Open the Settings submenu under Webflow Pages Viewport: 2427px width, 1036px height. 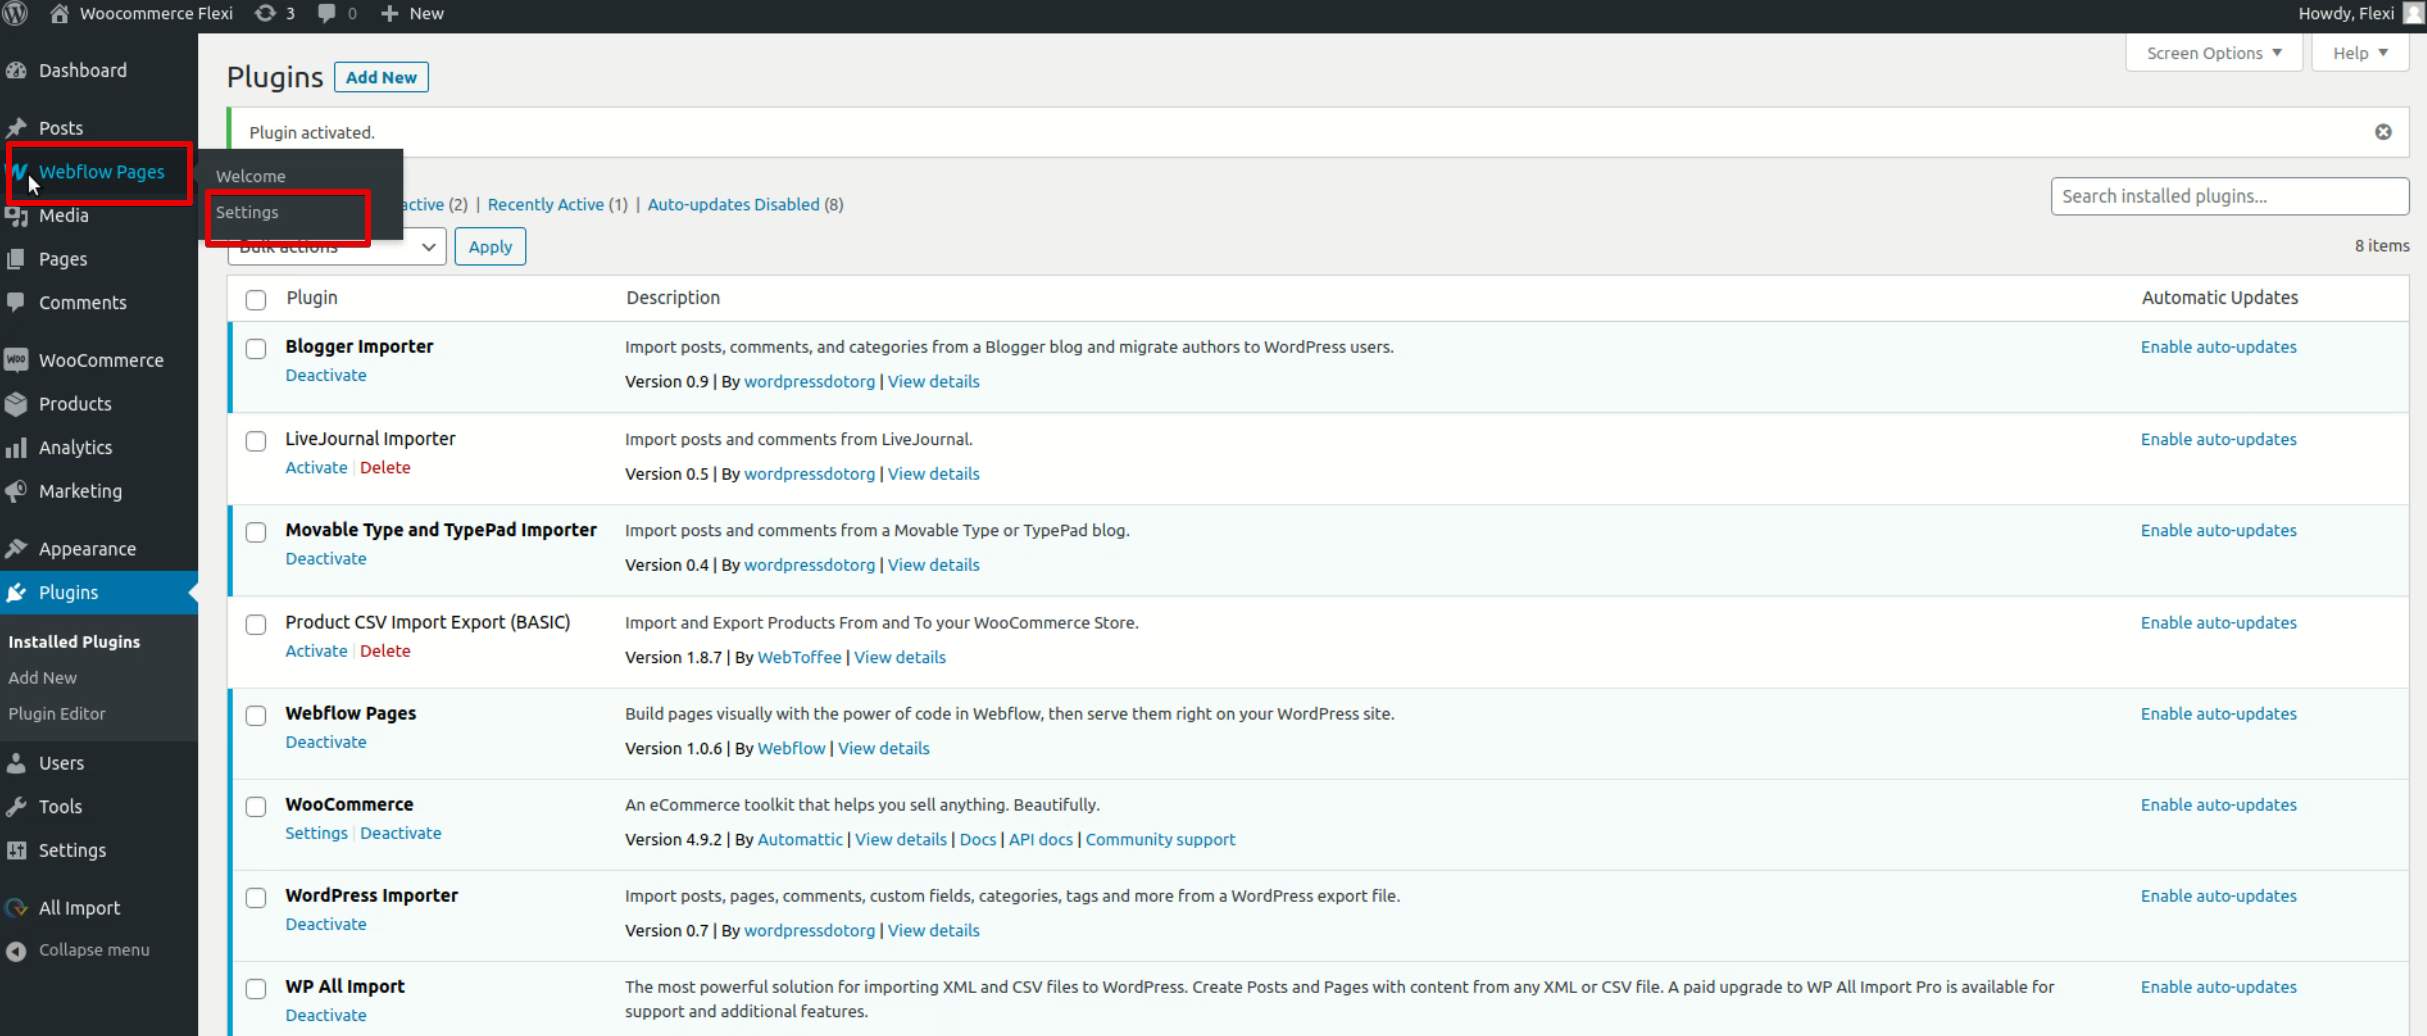247,212
